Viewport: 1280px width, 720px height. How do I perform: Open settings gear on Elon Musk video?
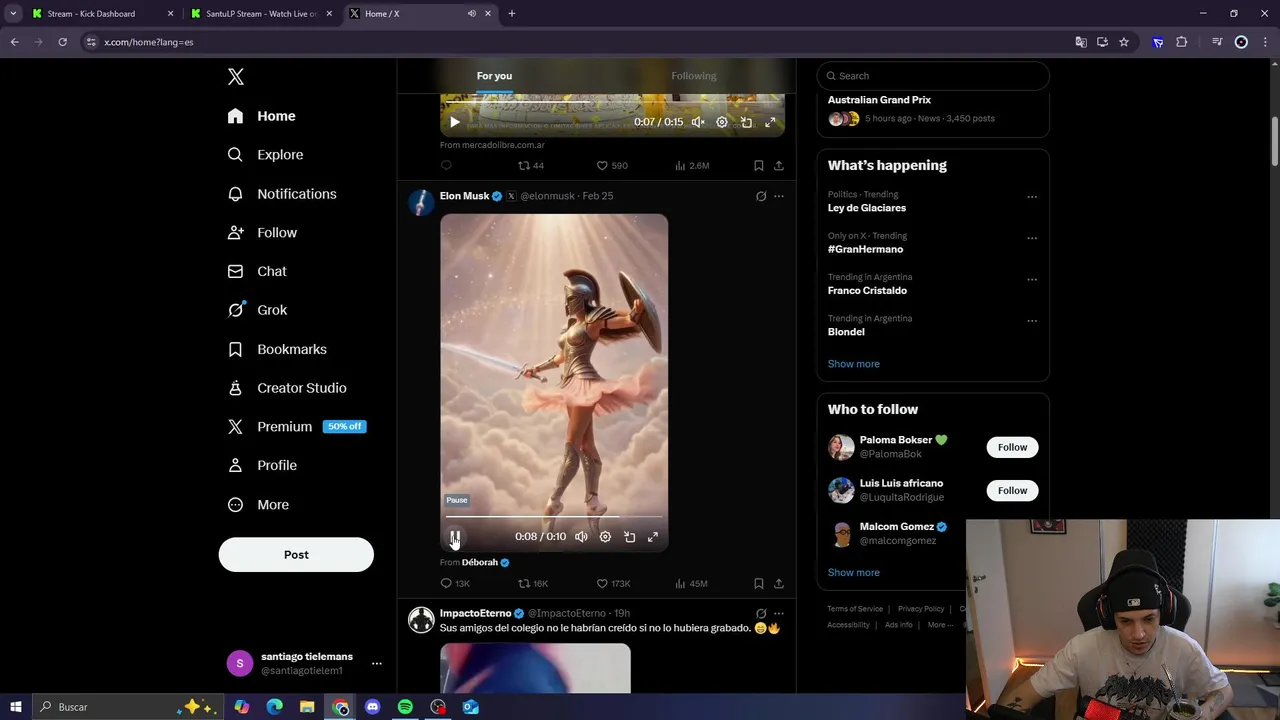(605, 537)
